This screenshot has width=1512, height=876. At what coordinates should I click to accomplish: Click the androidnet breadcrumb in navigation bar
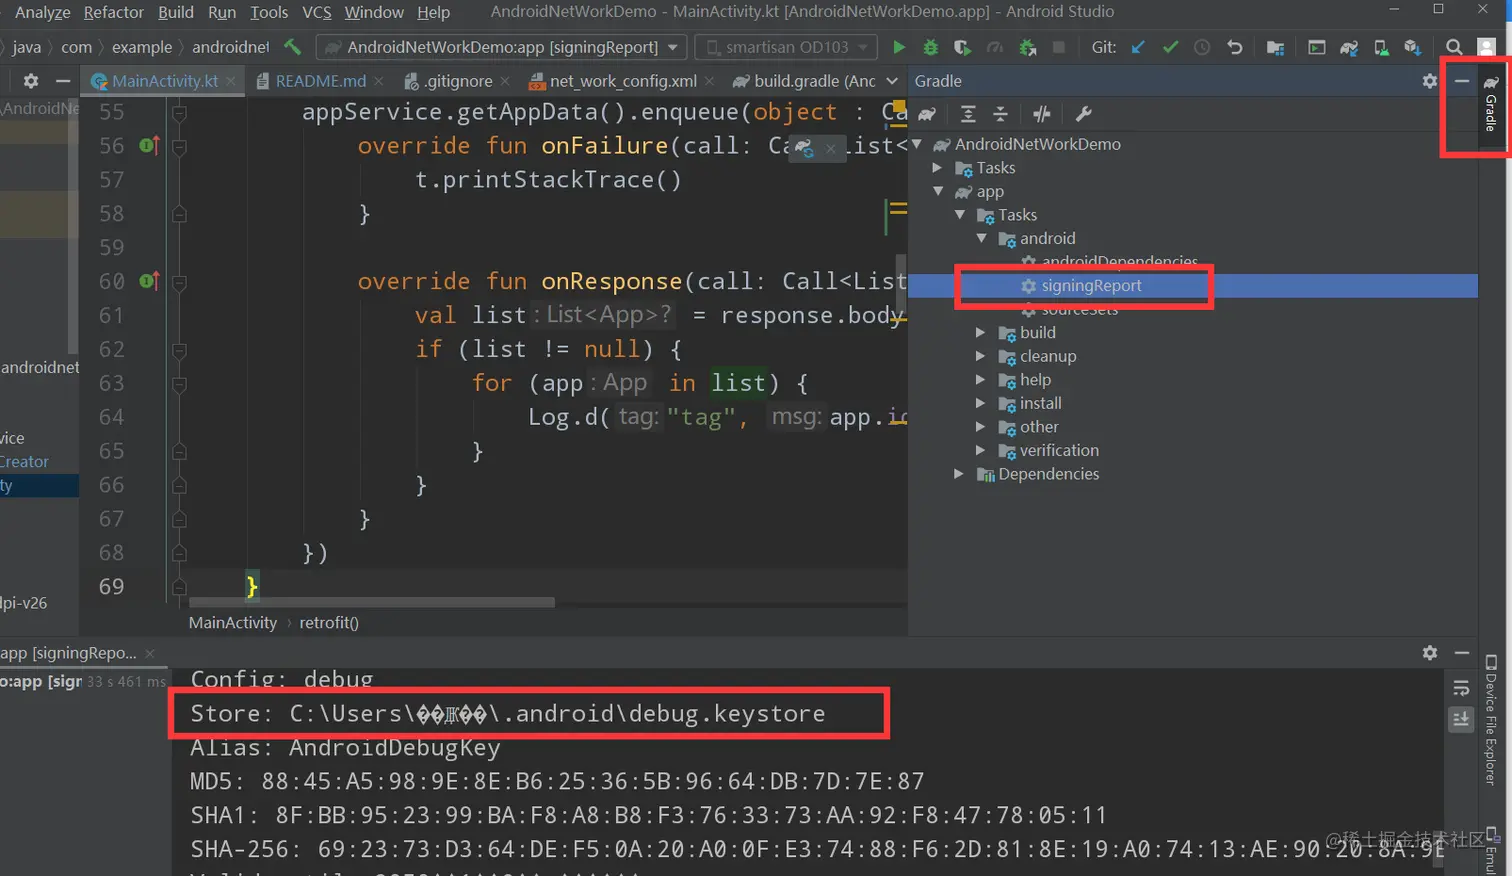tap(231, 47)
